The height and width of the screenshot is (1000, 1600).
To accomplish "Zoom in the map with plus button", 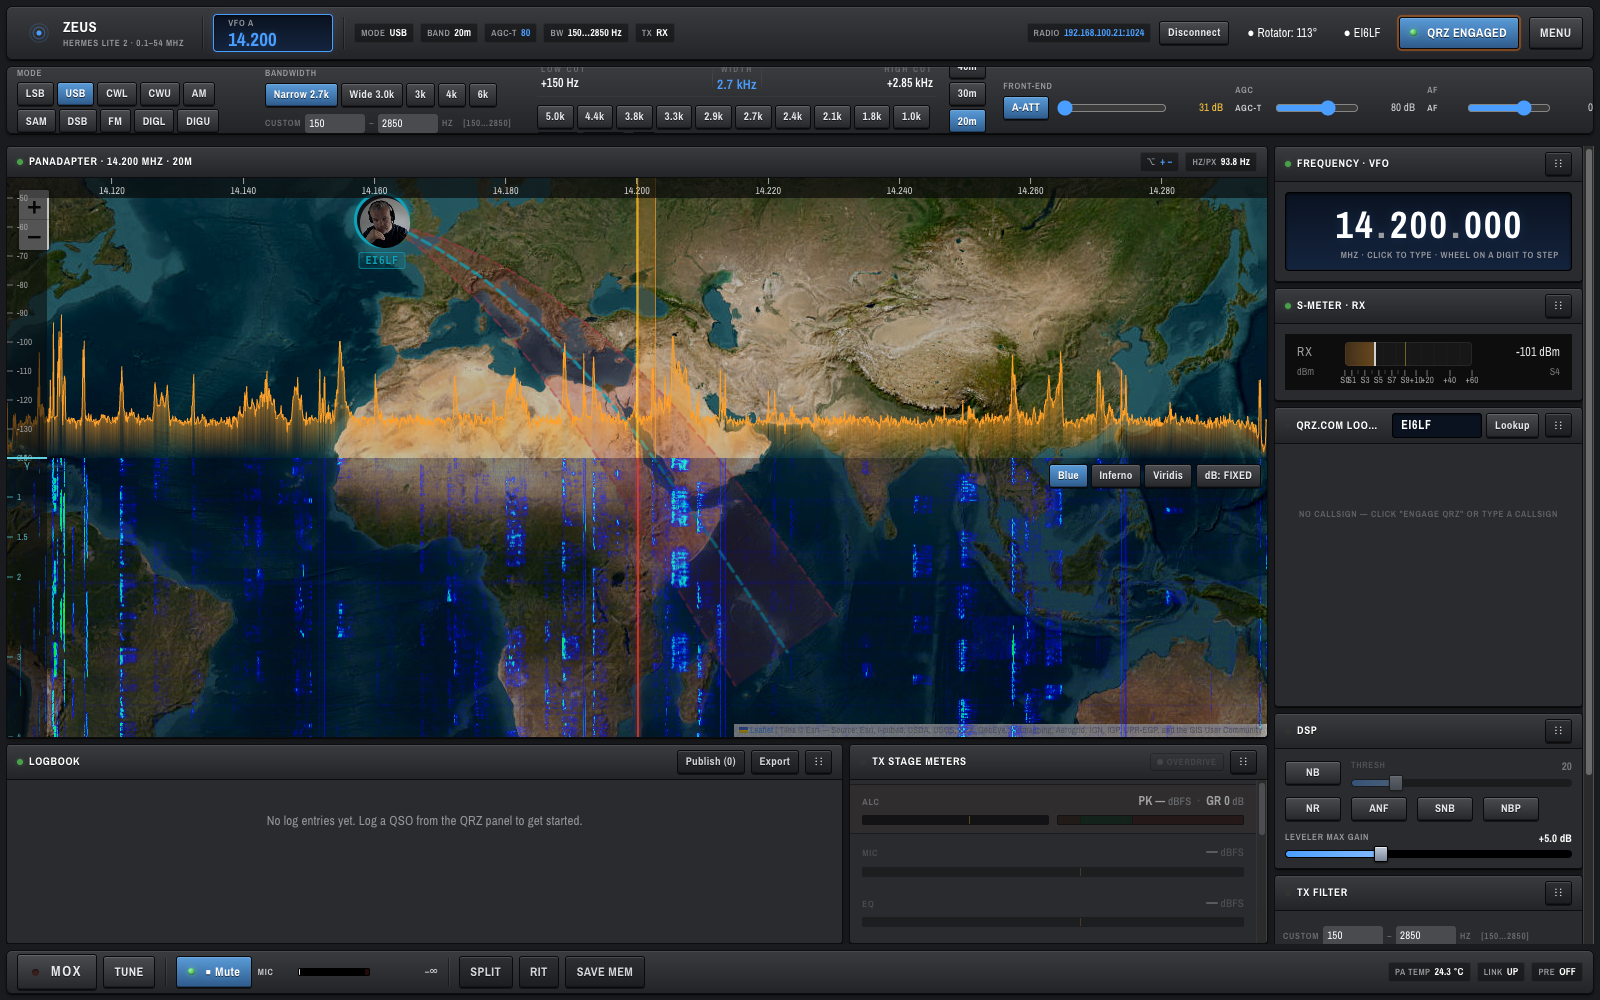I will (34, 207).
